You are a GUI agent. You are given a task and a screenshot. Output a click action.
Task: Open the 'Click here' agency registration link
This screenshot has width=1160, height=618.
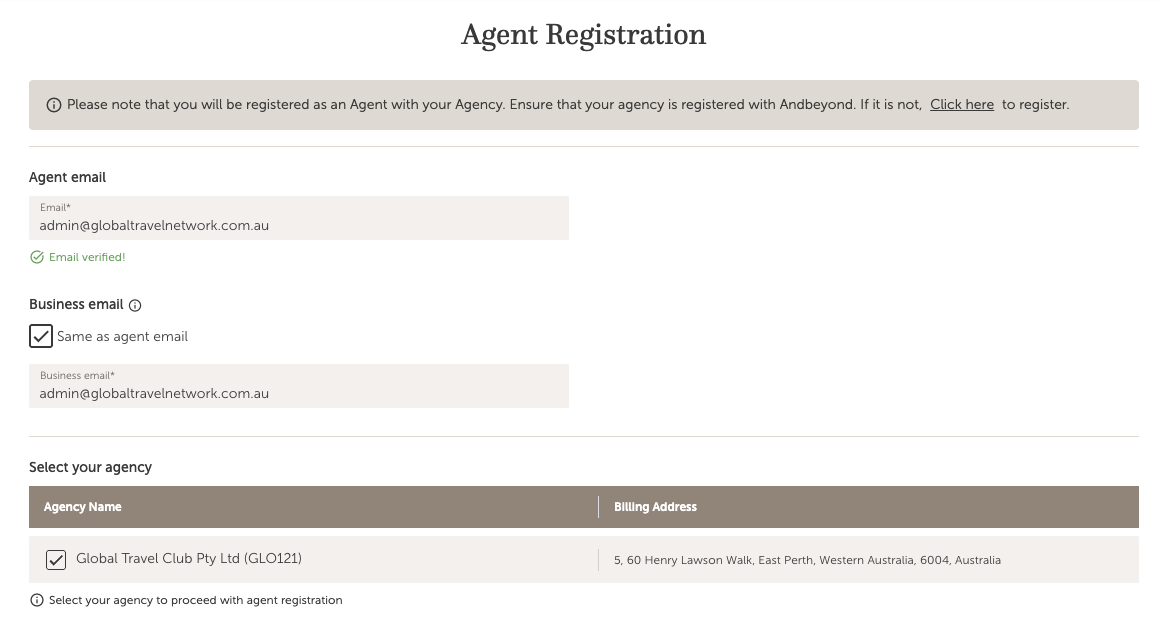(961, 104)
